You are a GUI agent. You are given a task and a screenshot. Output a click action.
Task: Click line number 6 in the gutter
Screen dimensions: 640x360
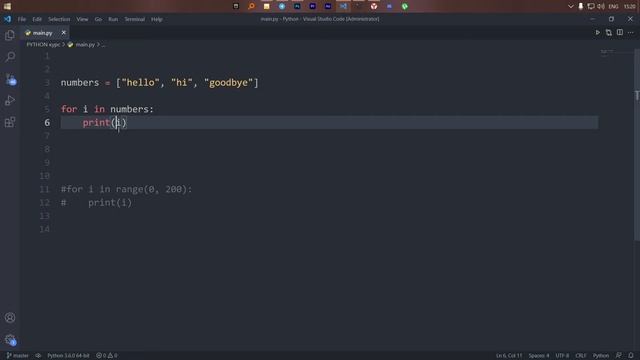pos(47,122)
